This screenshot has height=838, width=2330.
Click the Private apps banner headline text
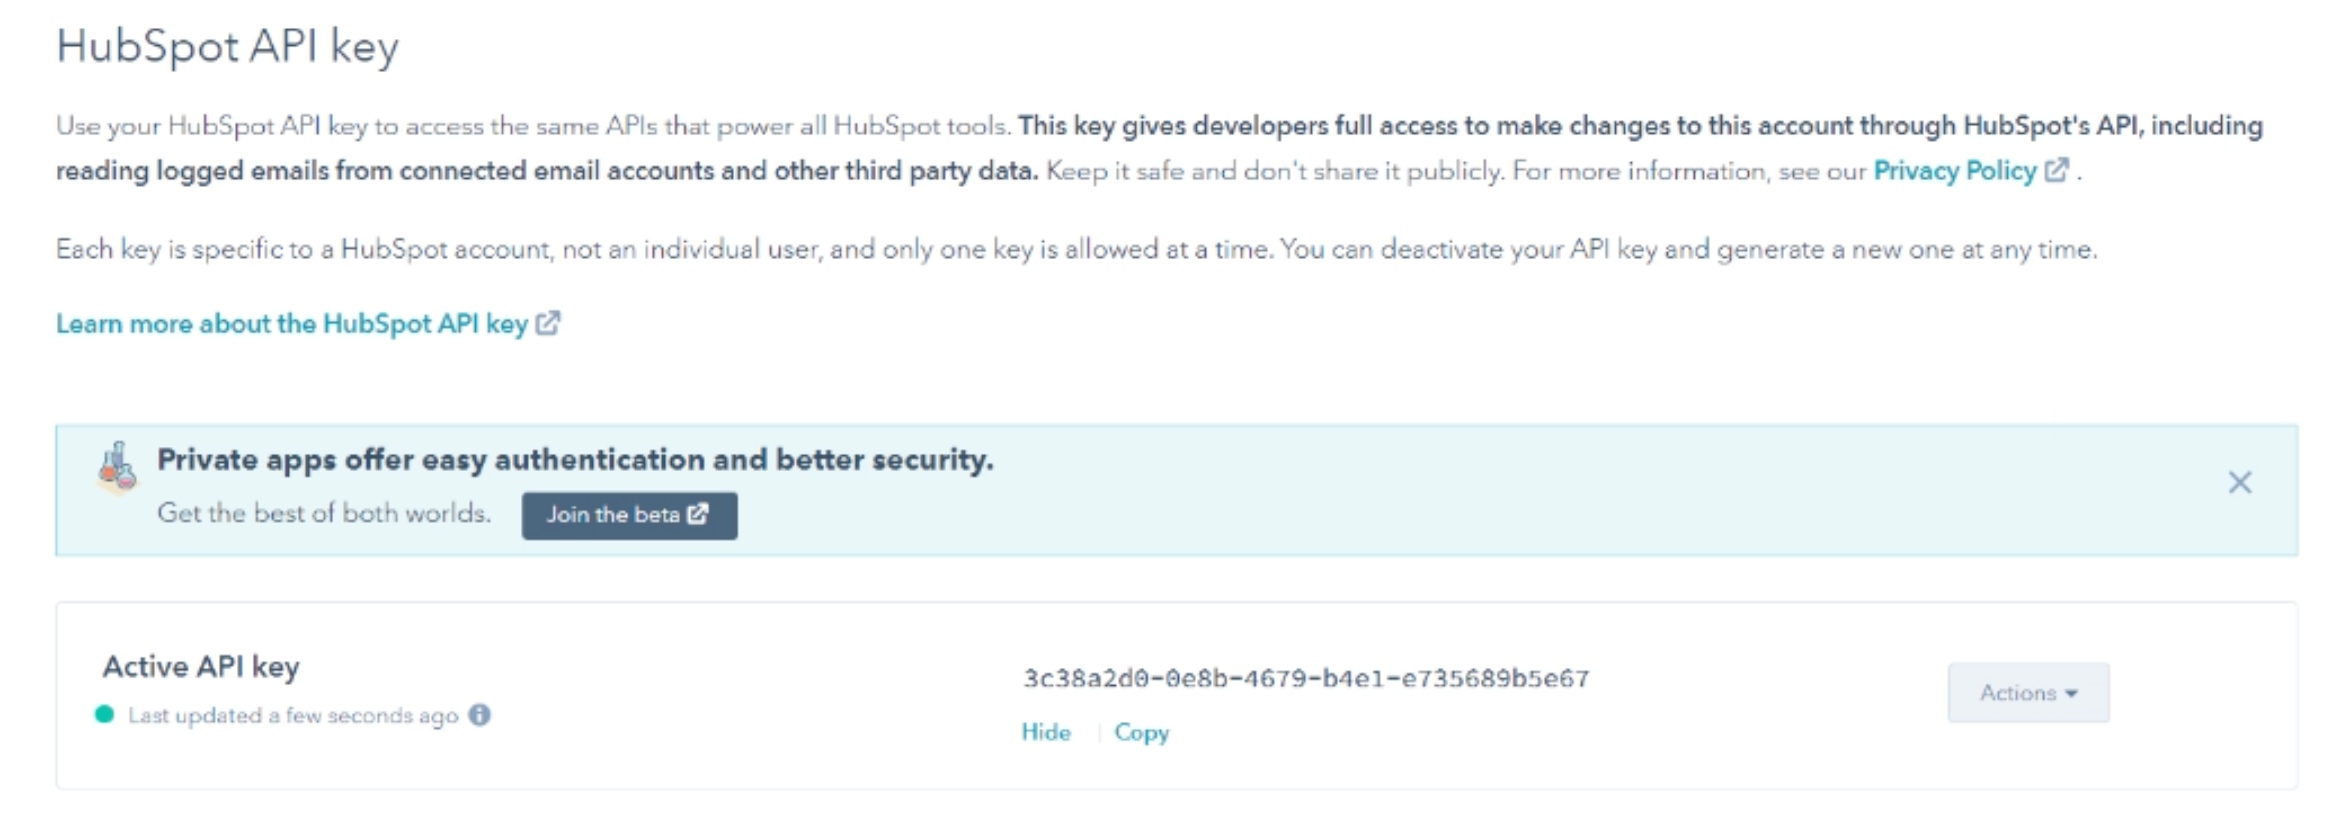575,460
